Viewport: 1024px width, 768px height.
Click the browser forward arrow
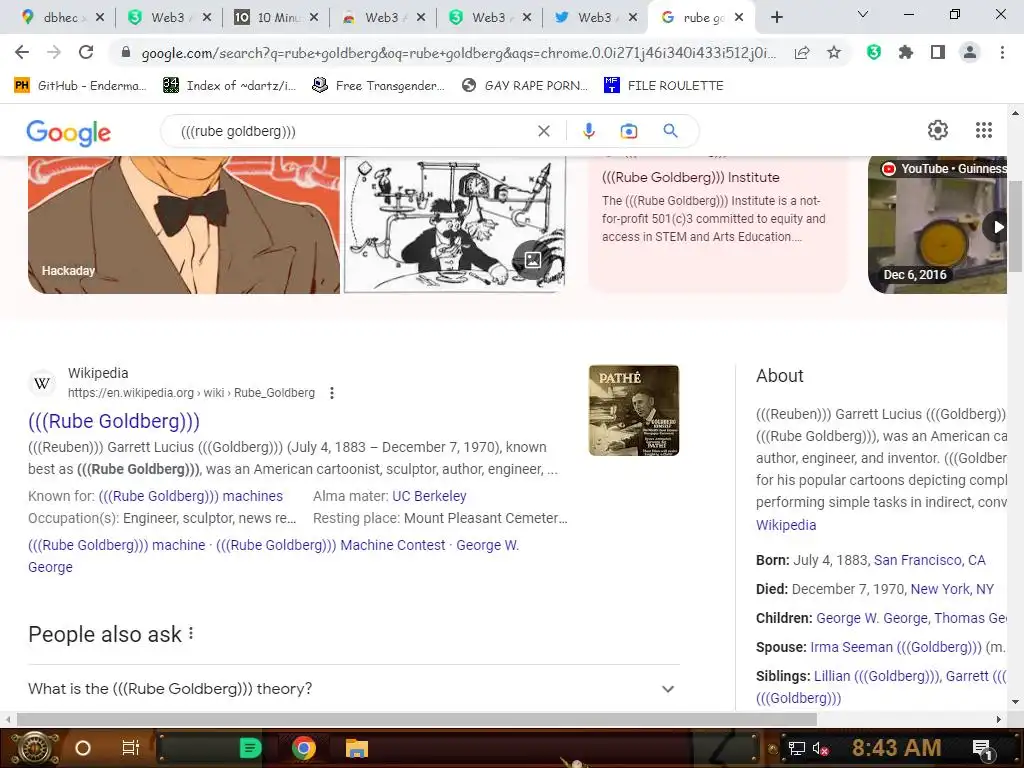(54, 52)
